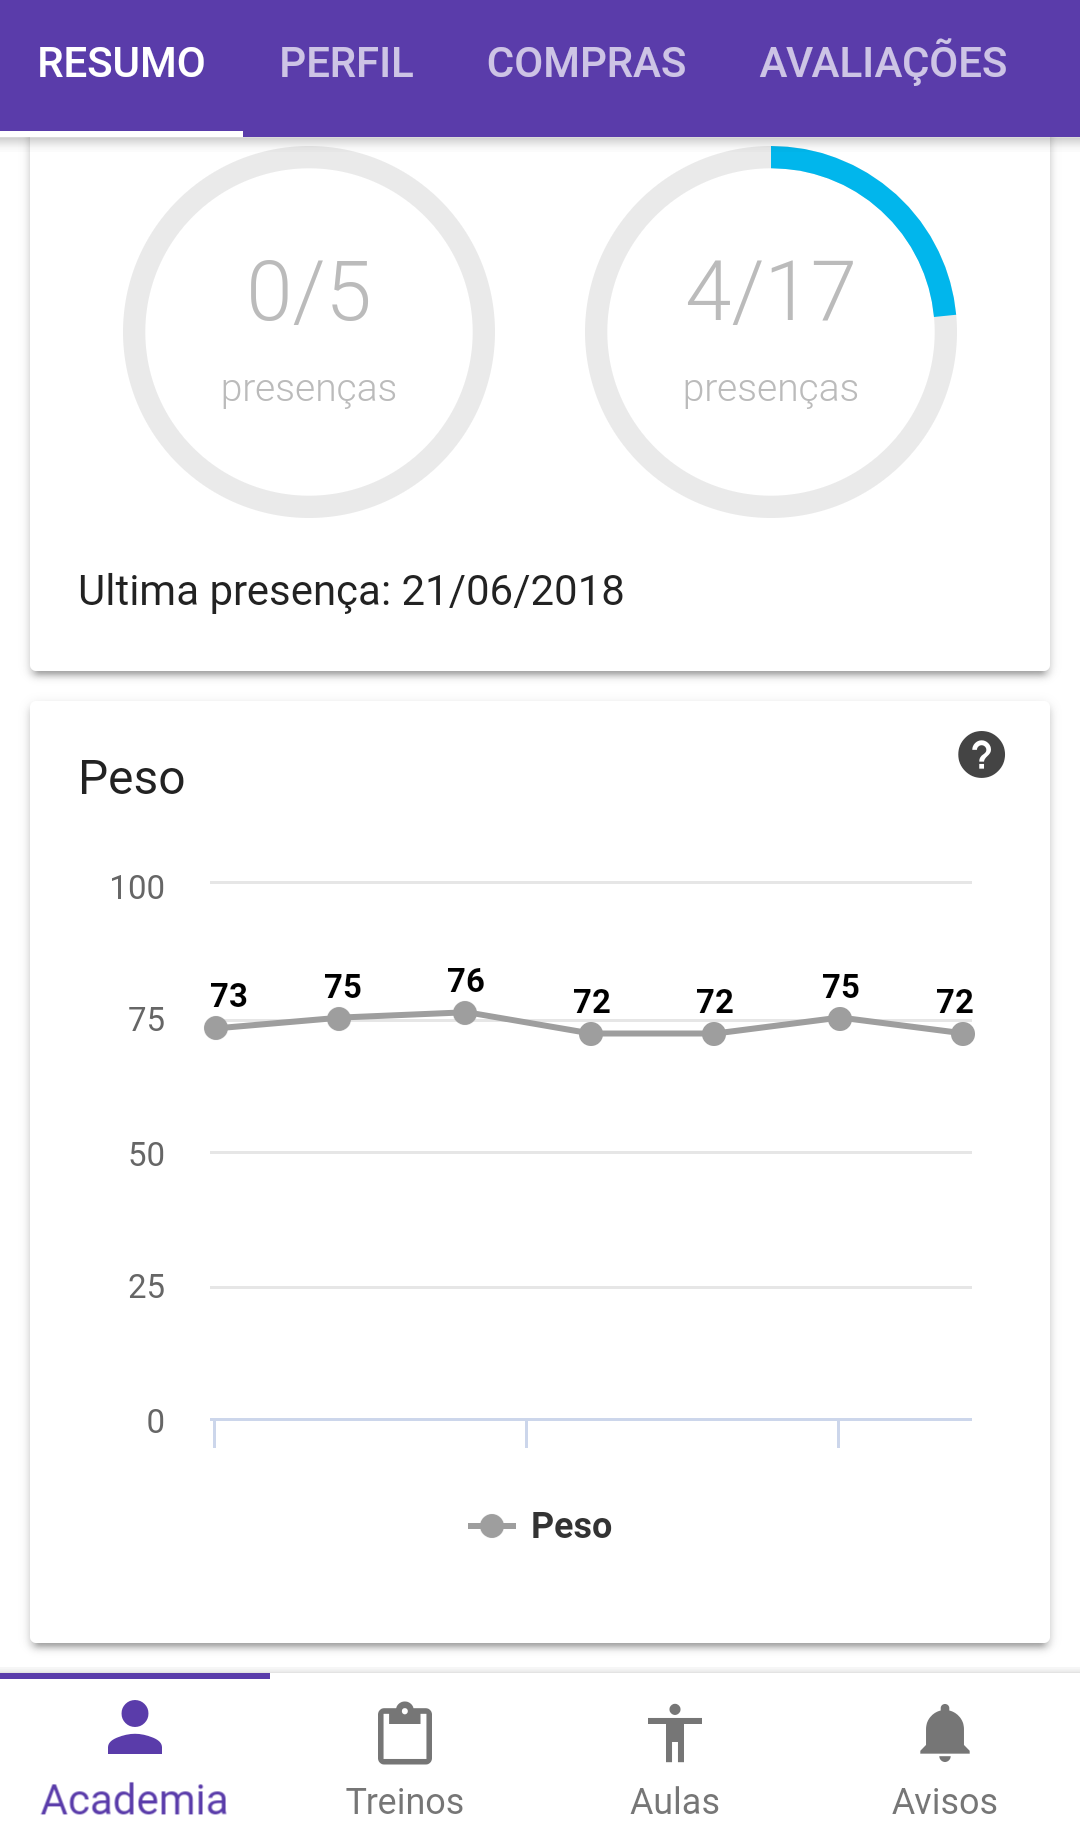Image resolution: width=1080 pixels, height=1841 pixels.
Task: Tap the Peso legend label
Action: (571, 1526)
